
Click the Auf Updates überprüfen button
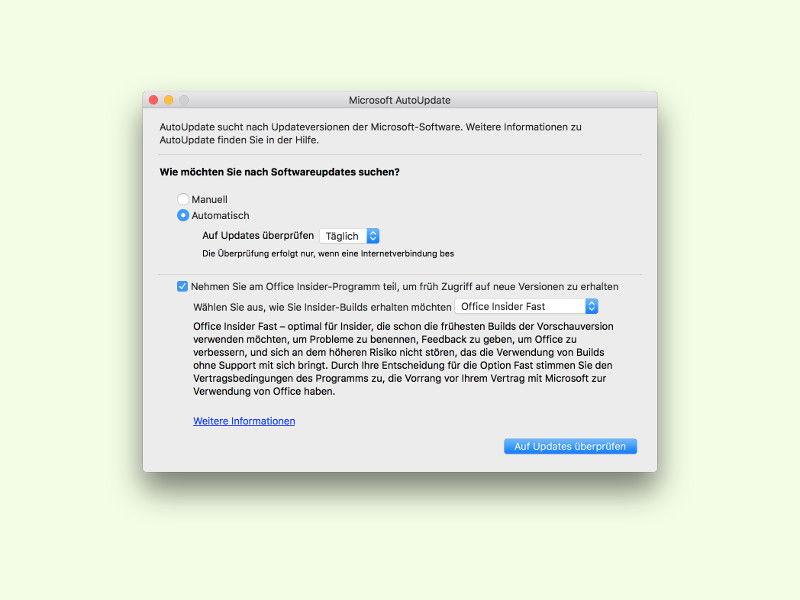[x=570, y=446]
